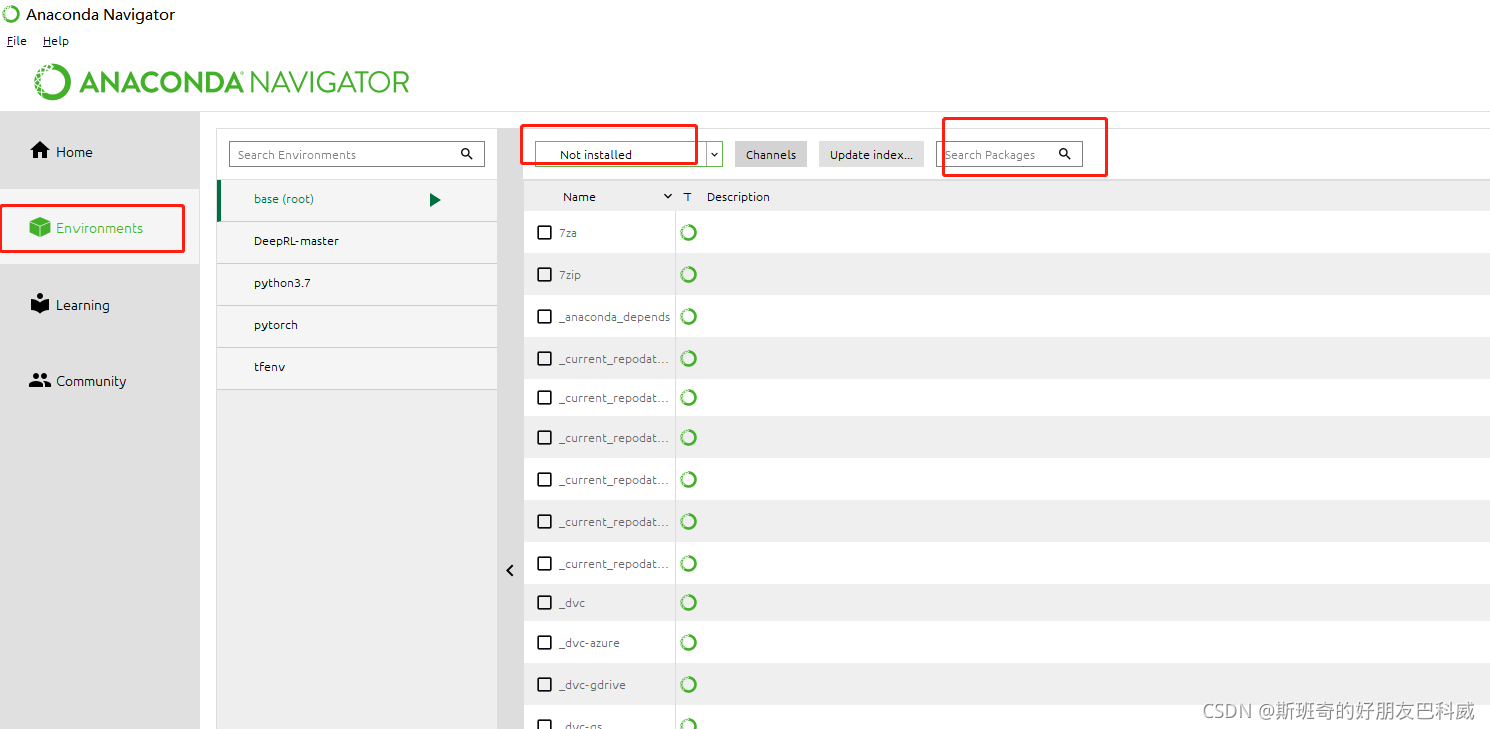Click the status circle icon for _dvc

(688, 603)
